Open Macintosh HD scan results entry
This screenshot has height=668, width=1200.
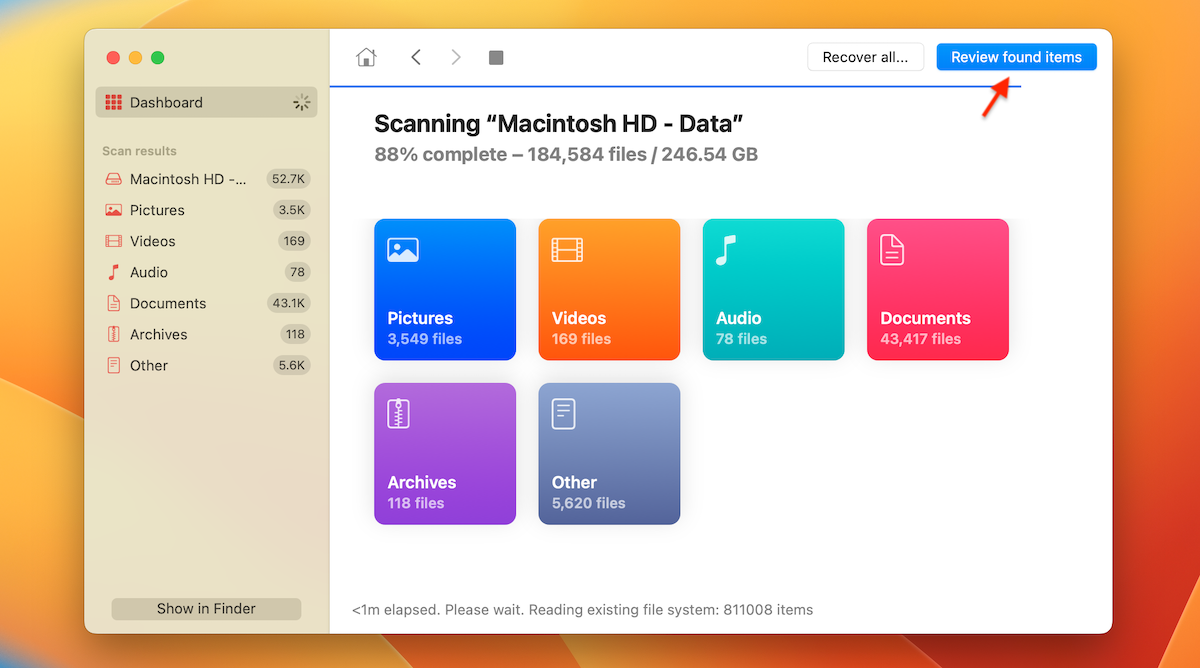pos(207,179)
